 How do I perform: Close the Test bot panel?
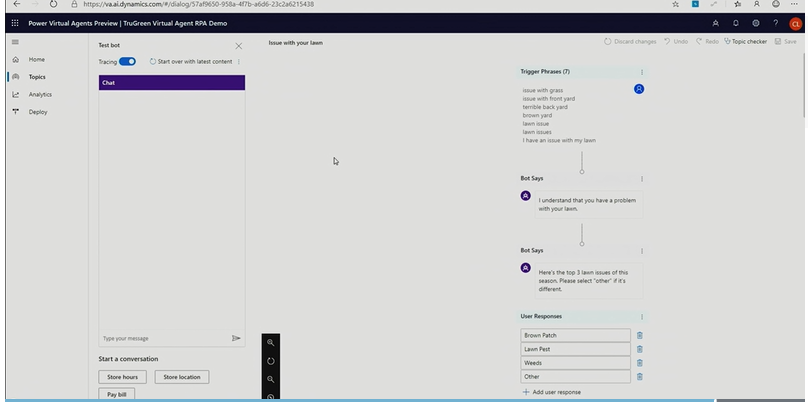pos(238,46)
